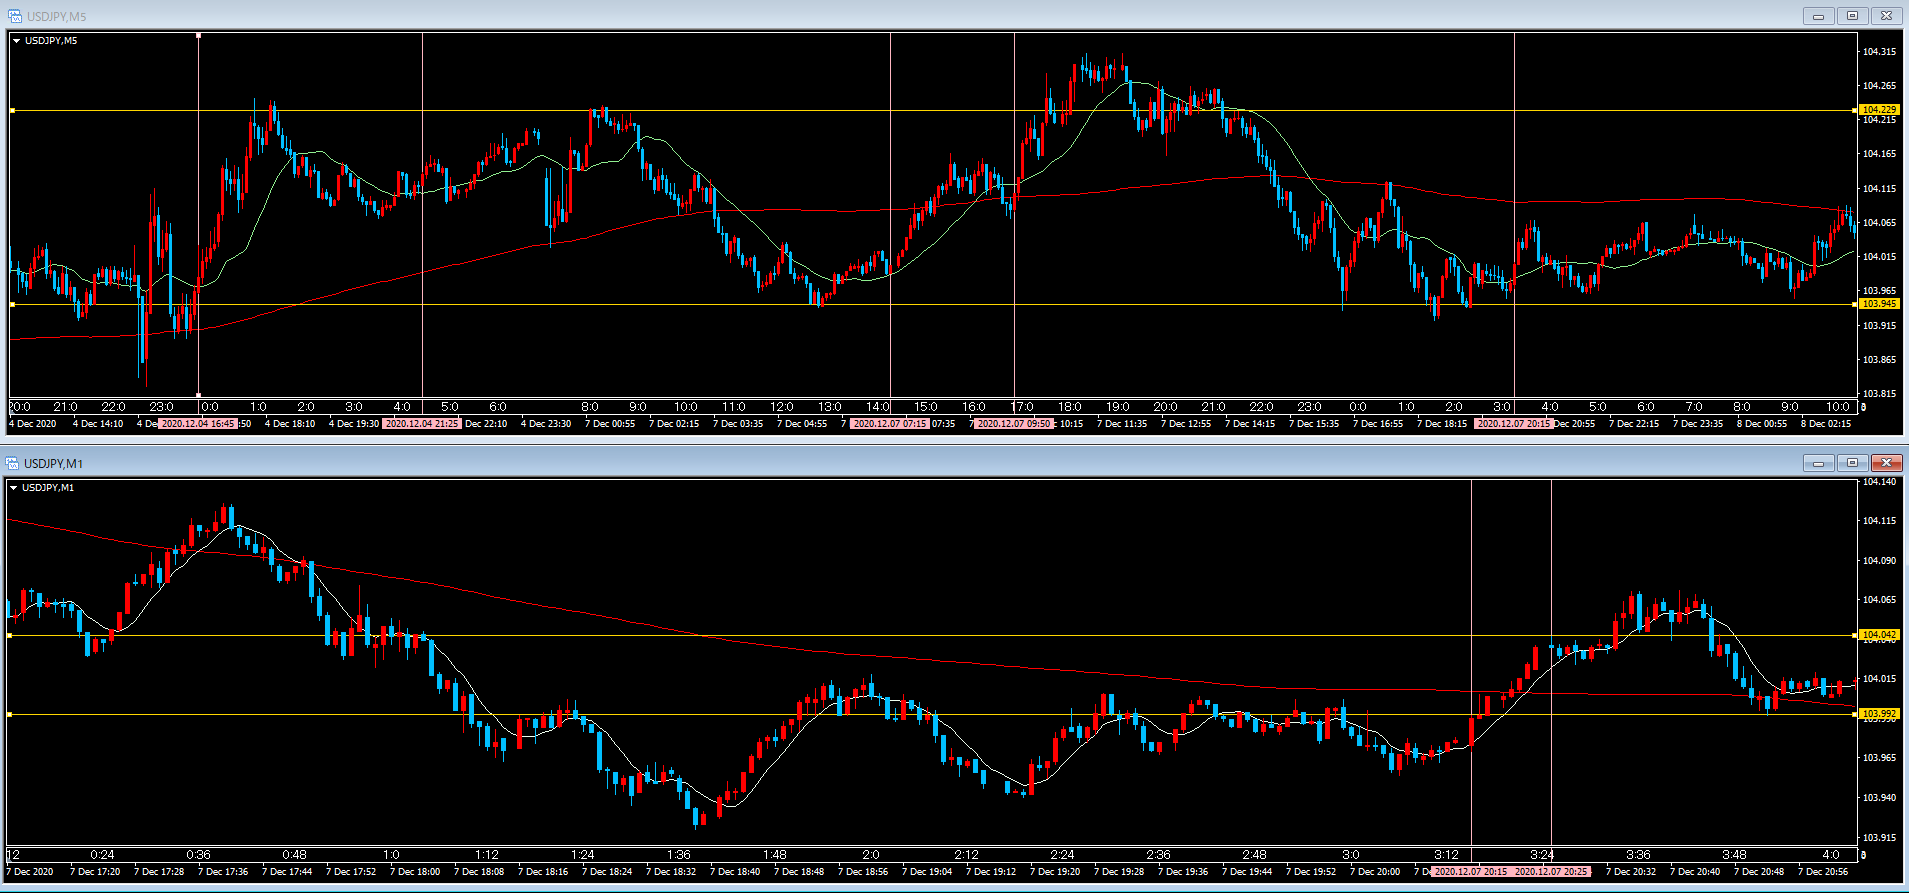Image resolution: width=1909 pixels, height=893 pixels.
Task: Click the 104.042 price label on M1 chart
Action: pyautogui.click(x=1879, y=635)
